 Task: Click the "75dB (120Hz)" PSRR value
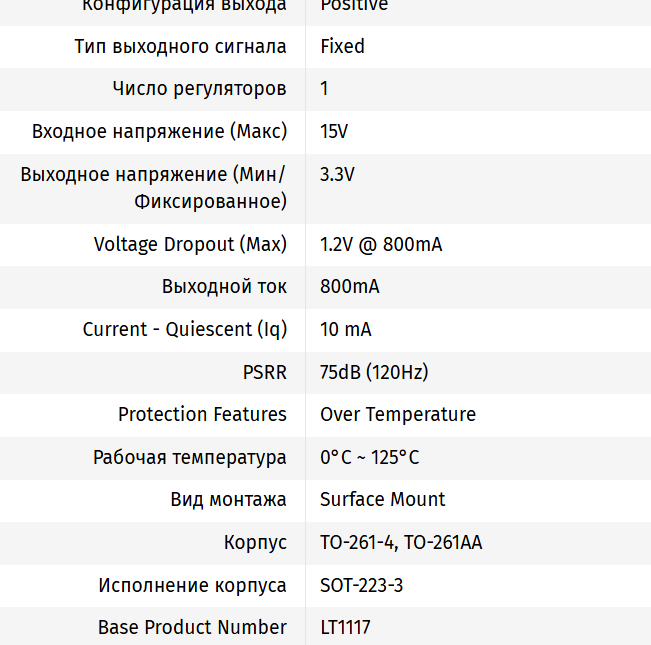coord(374,372)
